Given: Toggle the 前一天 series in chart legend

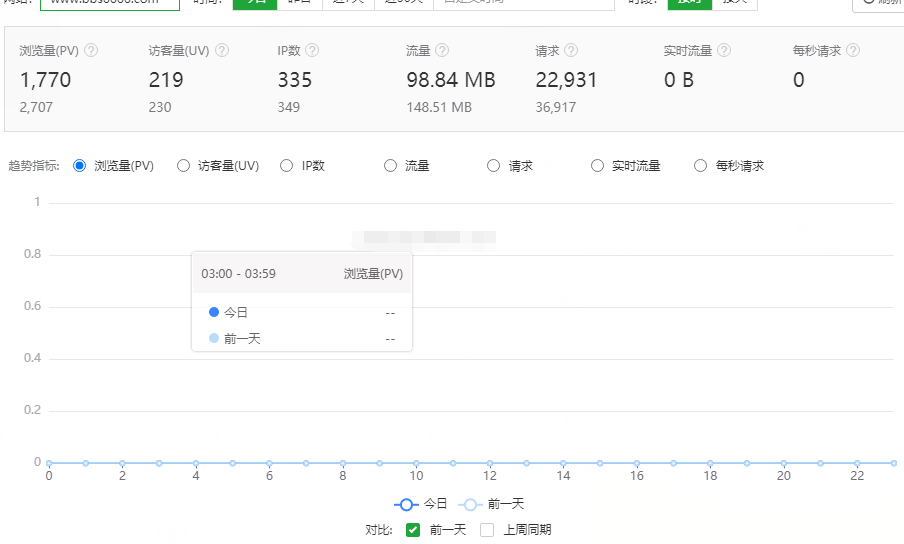Looking at the screenshot, I should point(491,504).
